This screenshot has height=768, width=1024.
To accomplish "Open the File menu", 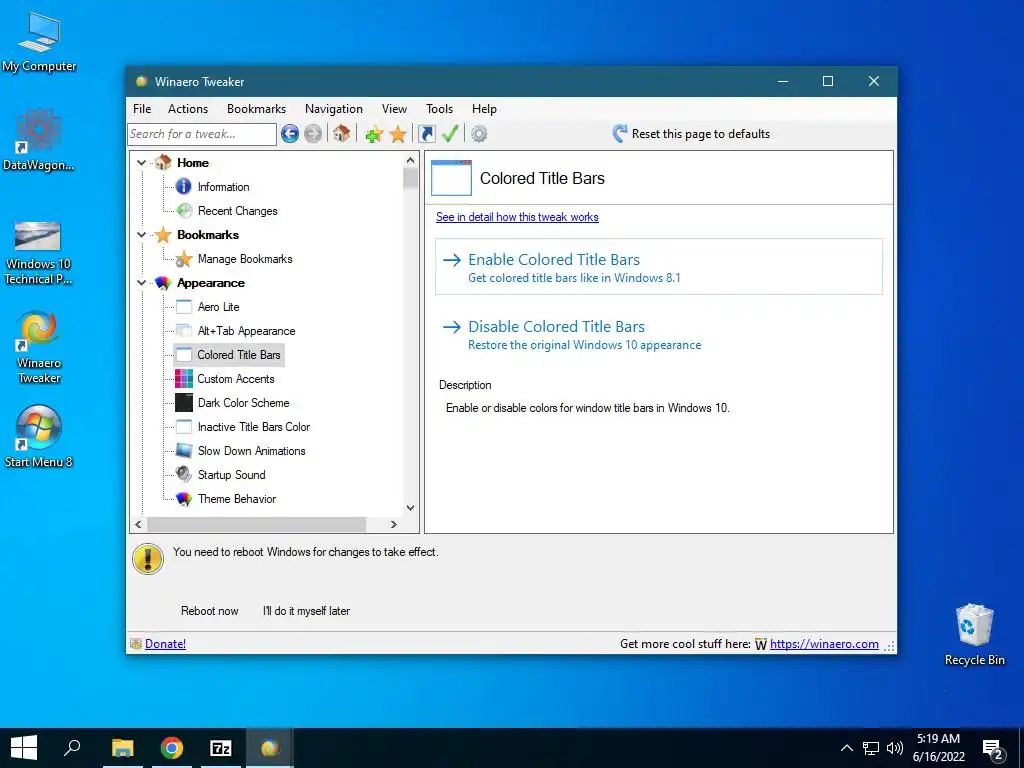I will coord(142,109).
